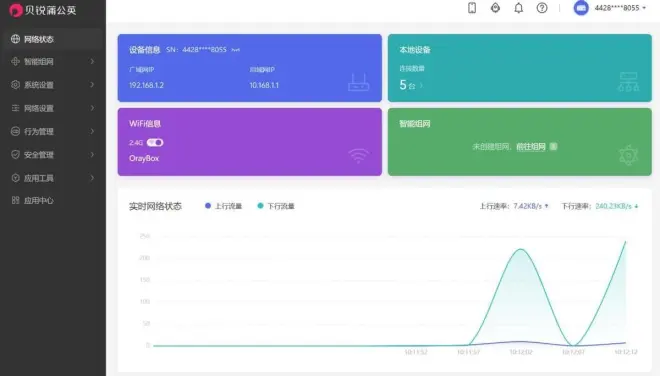Click the support headset icon in header
This screenshot has width=660, height=376.
tap(495, 8)
